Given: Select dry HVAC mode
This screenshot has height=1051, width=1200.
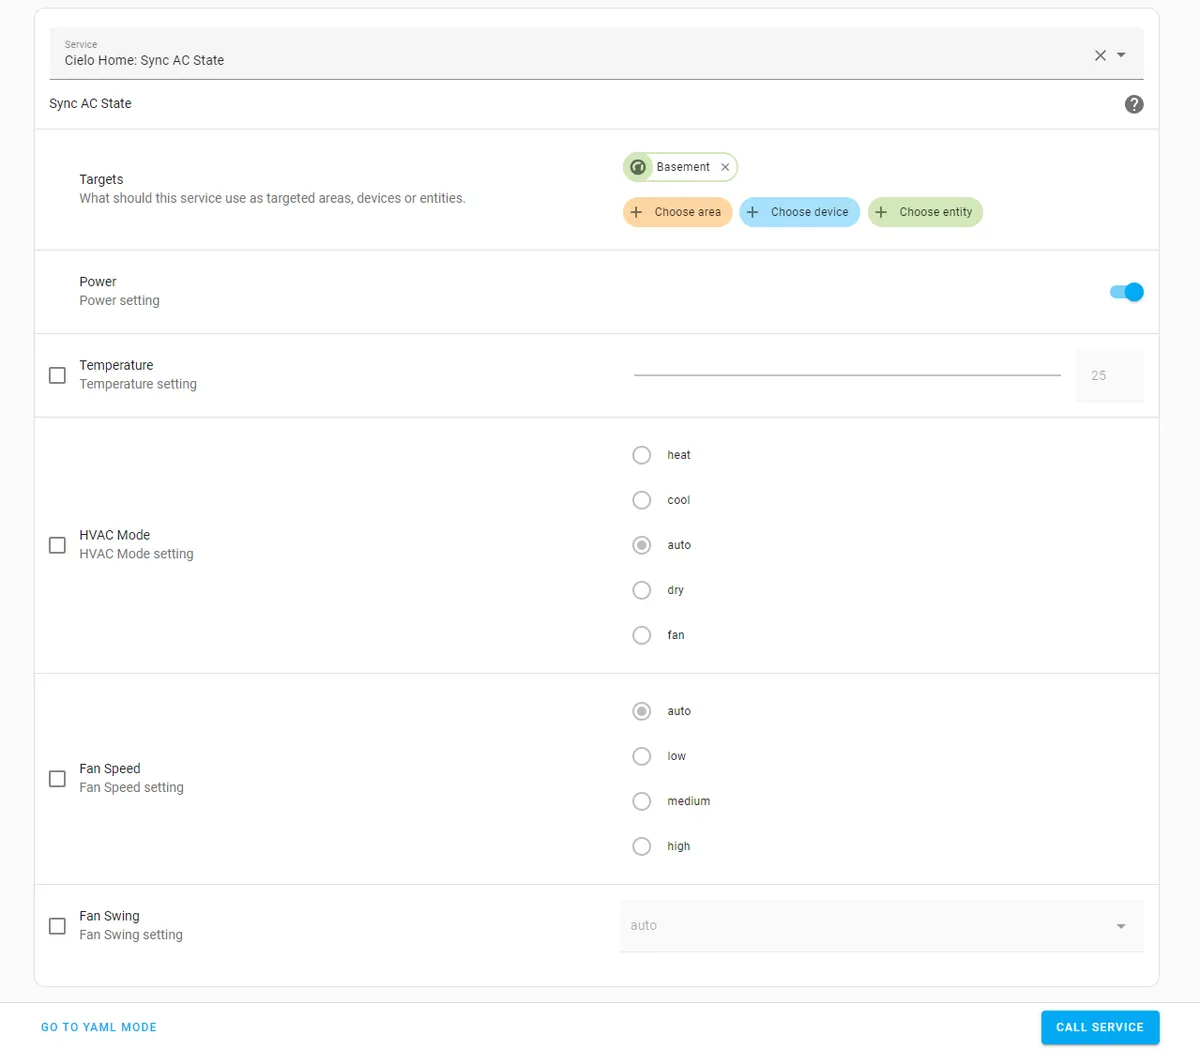Looking at the screenshot, I should pyautogui.click(x=642, y=590).
